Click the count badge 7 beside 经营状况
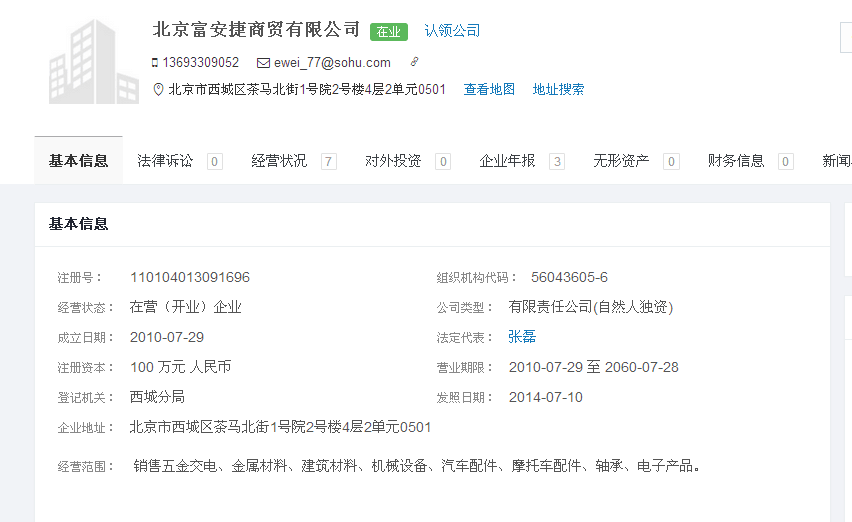Viewport: 852px width, 522px height. click(x=328, y=162)
